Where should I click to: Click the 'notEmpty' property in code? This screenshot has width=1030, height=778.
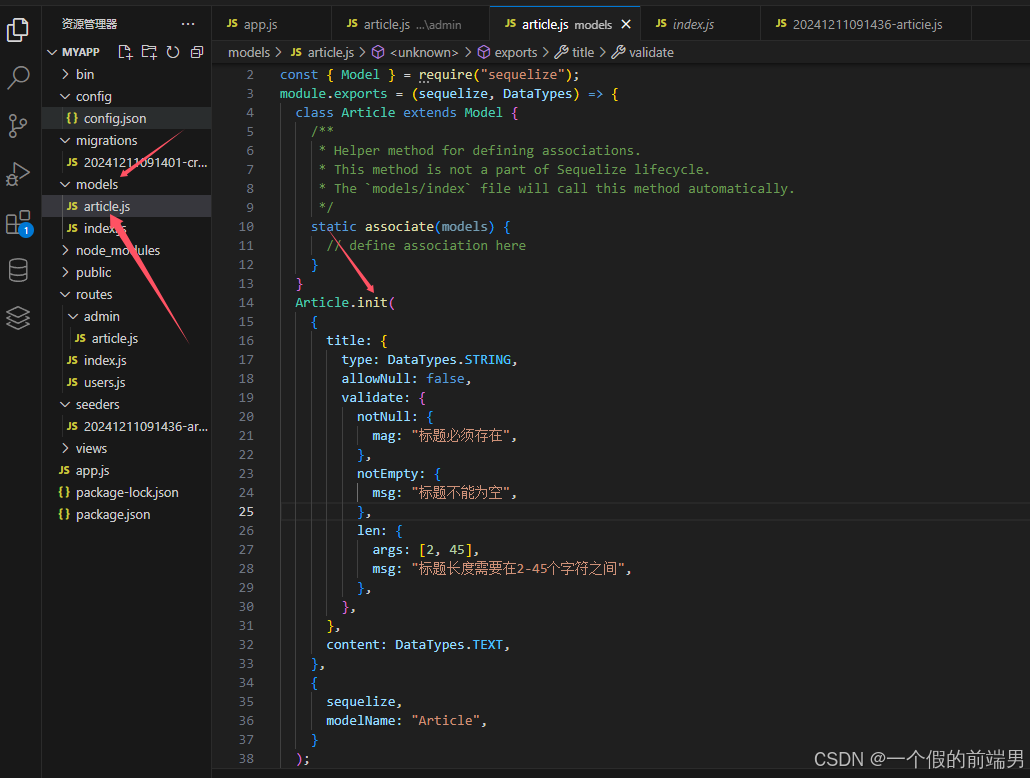[x=388, y=474]
